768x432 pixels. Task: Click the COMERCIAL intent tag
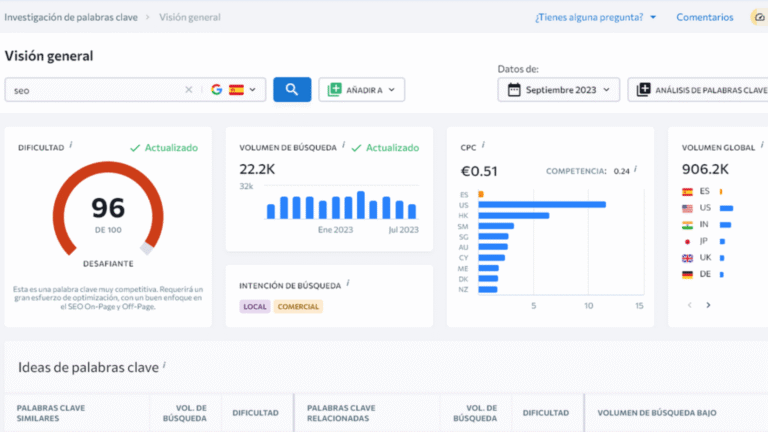(x=298, y=307)
